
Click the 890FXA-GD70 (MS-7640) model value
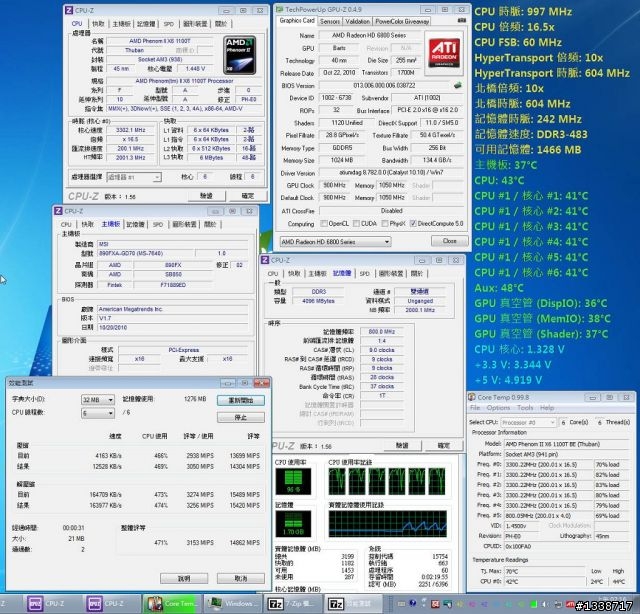[x=145, y=253]
